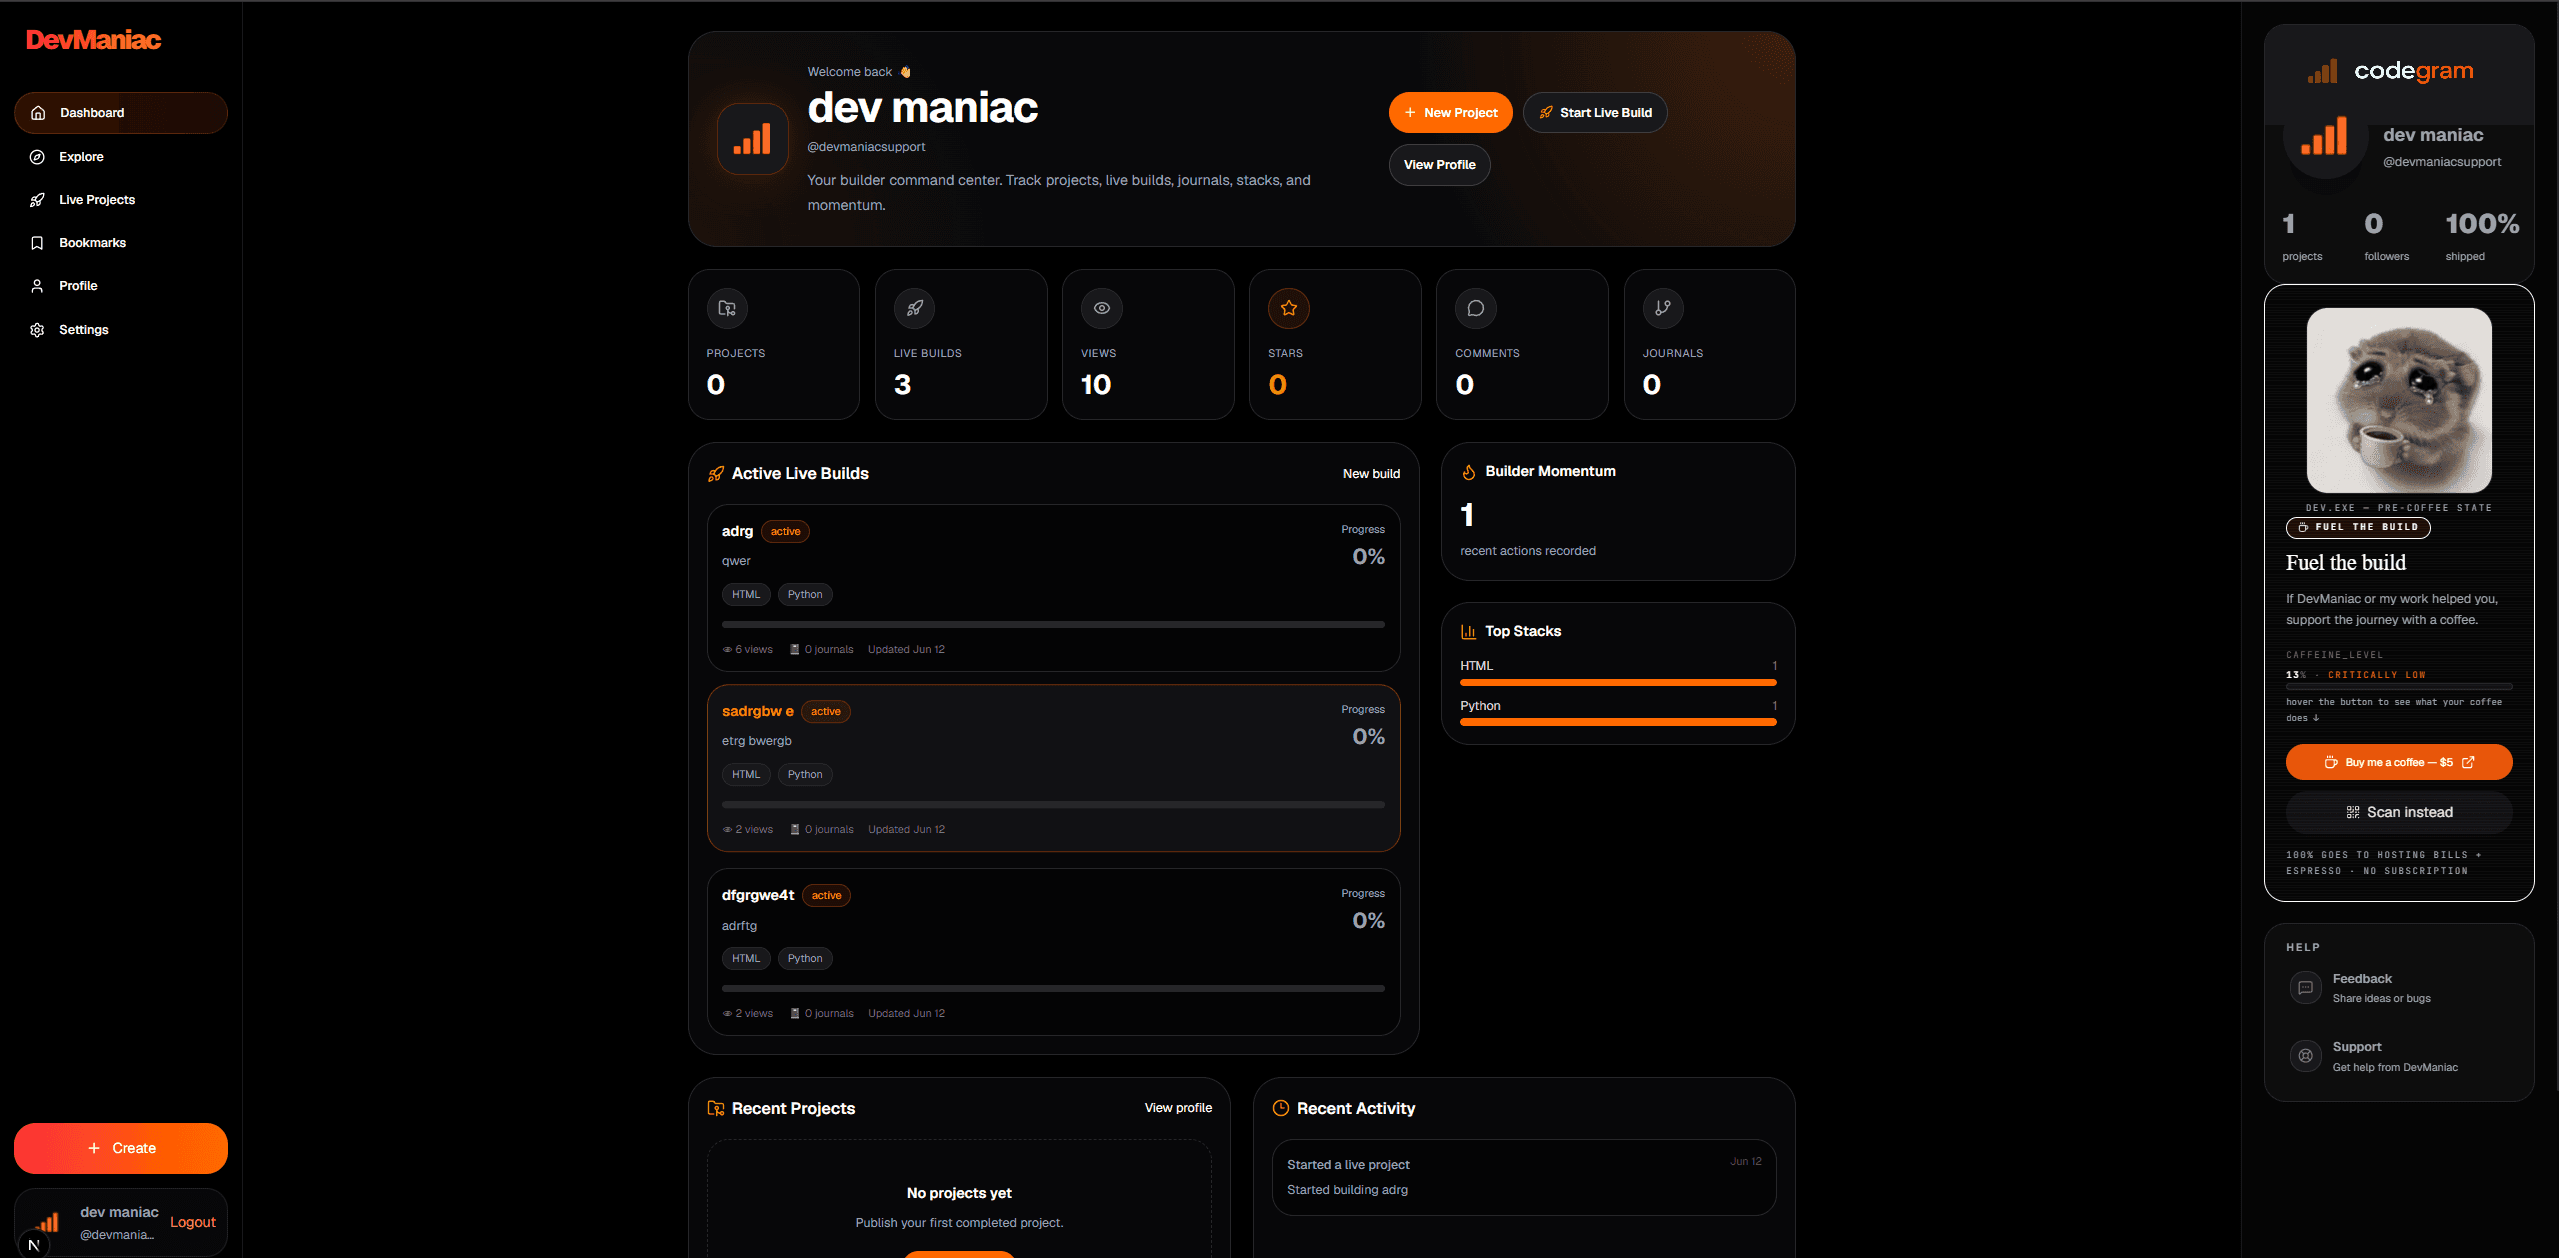
Task: Open Support in the Help panel
Action: 2398,1056
